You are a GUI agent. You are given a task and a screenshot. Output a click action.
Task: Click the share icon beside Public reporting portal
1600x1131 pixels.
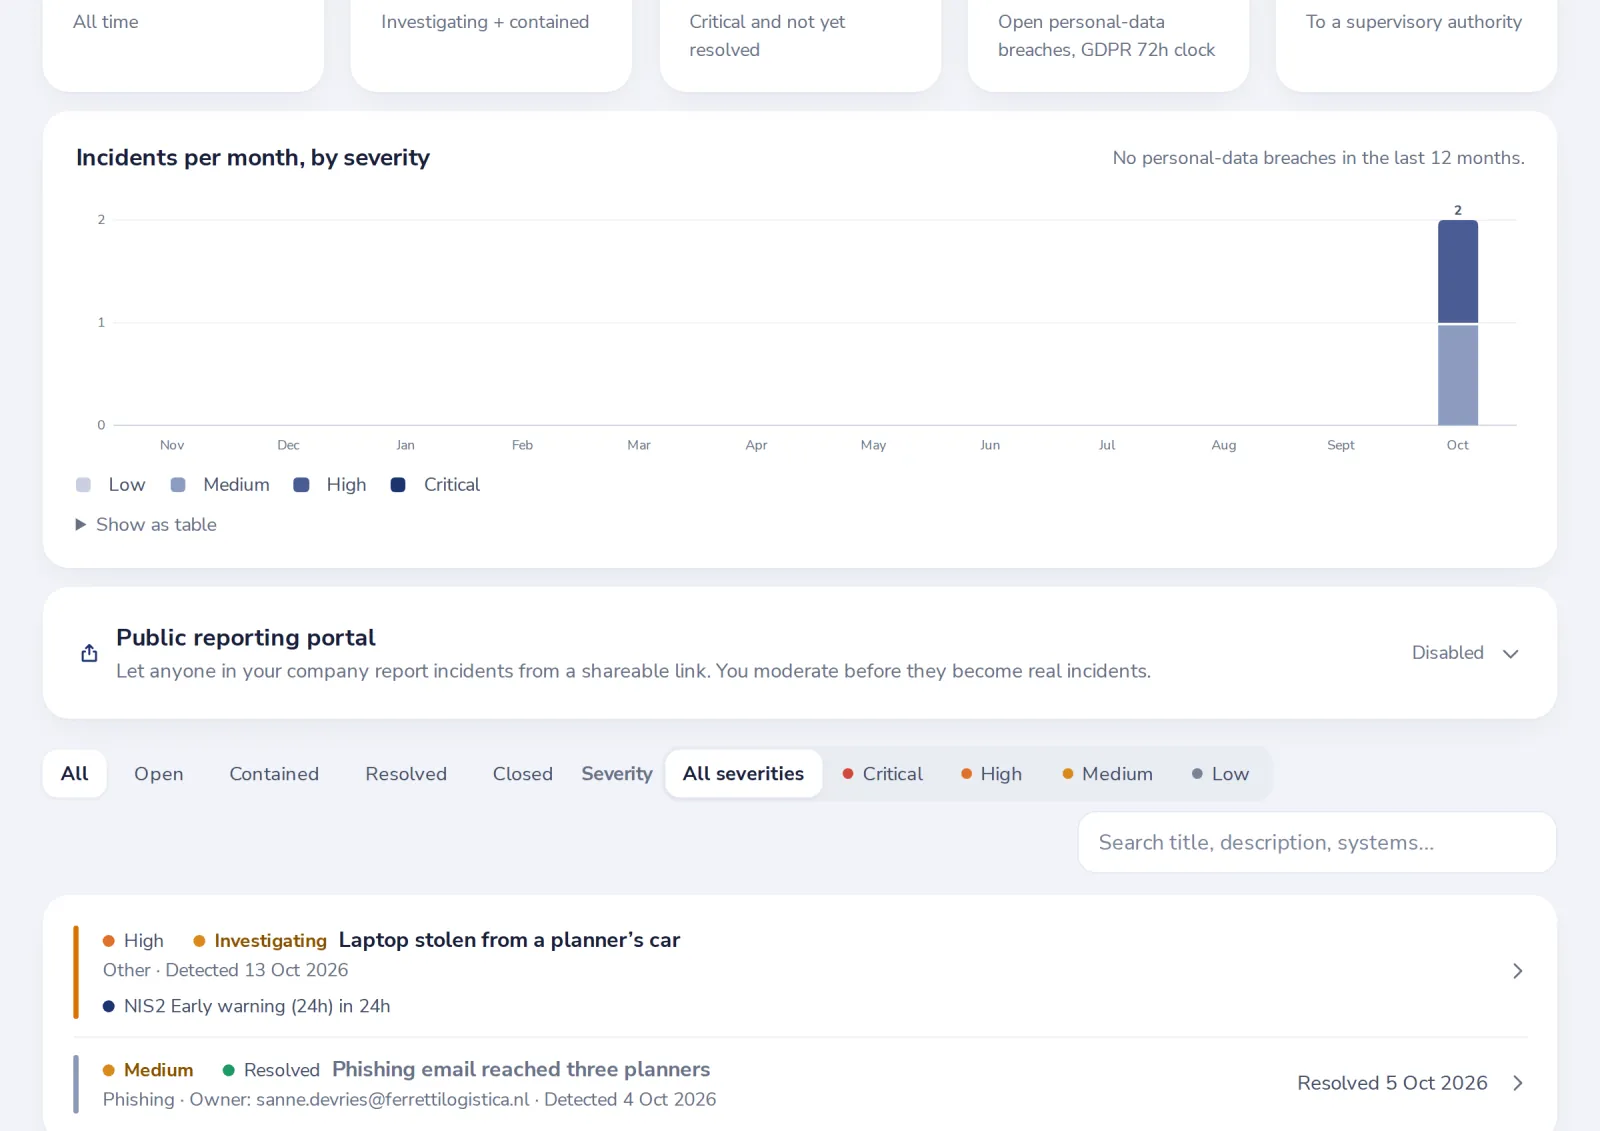89,653
